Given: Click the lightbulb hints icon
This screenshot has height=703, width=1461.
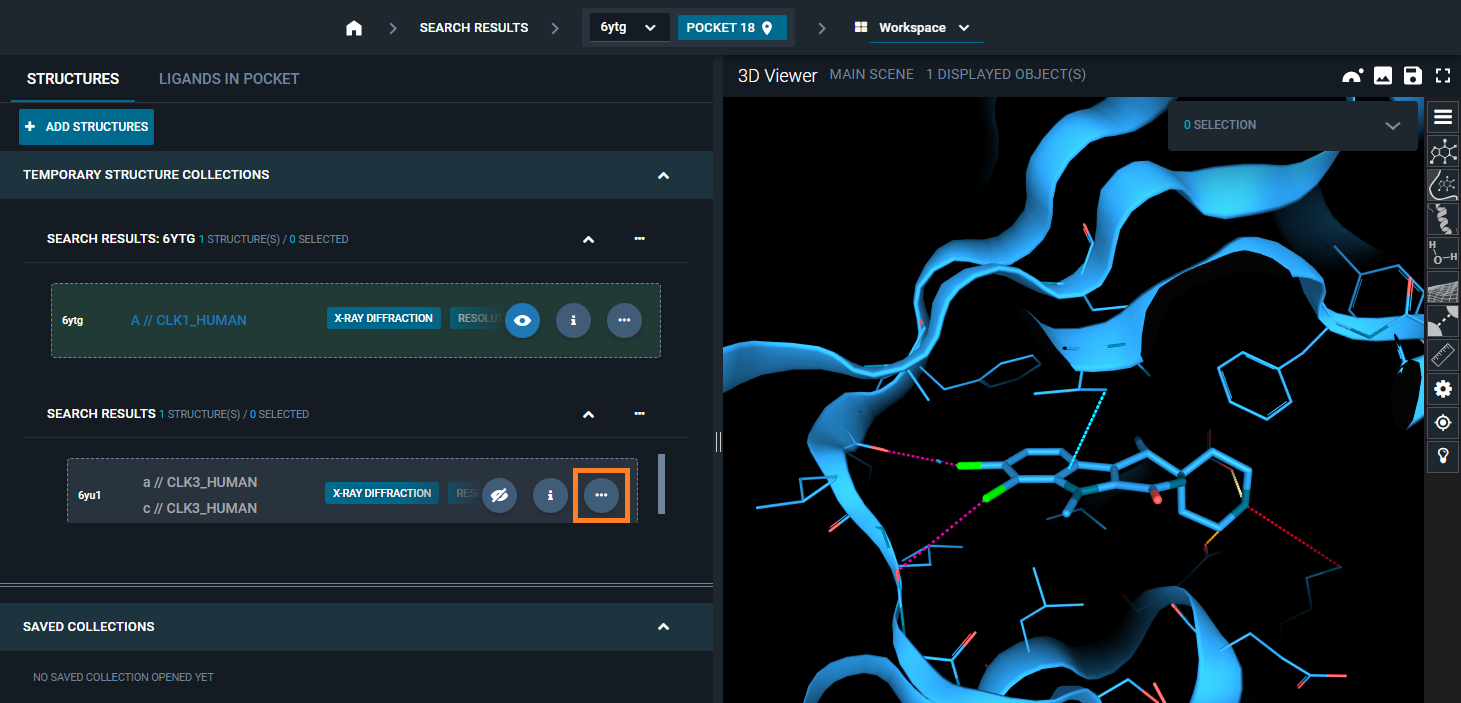Looking at the screenshot, I should click(1443, 457).
